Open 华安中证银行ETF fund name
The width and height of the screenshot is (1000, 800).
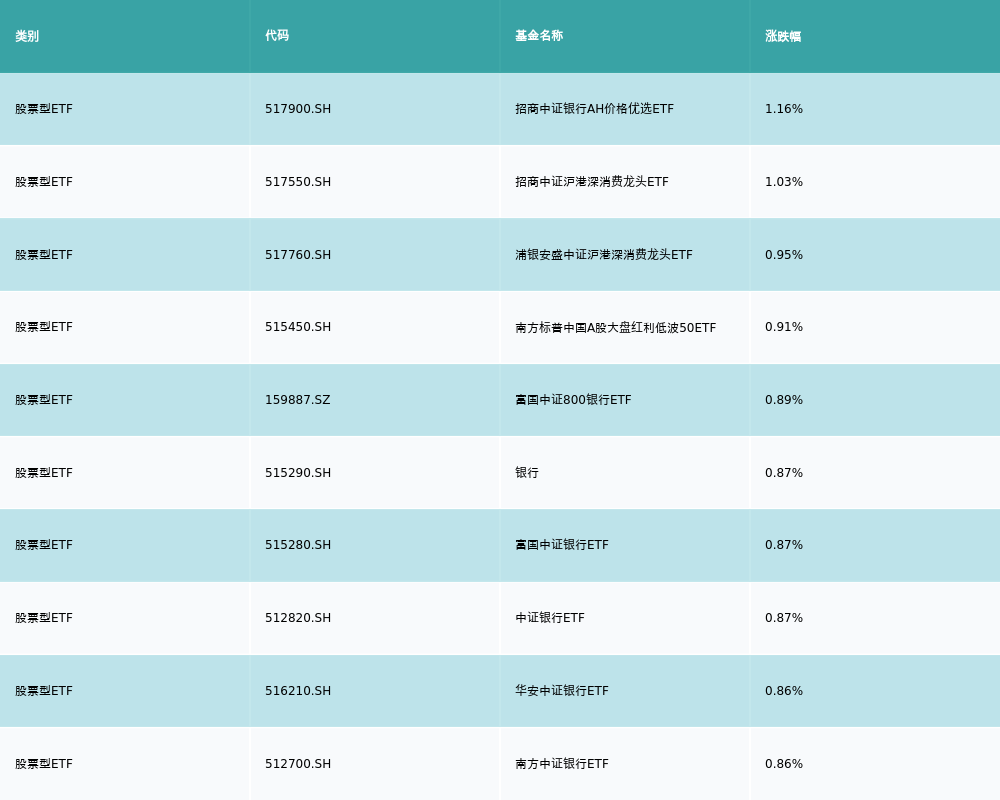[562, 691]
